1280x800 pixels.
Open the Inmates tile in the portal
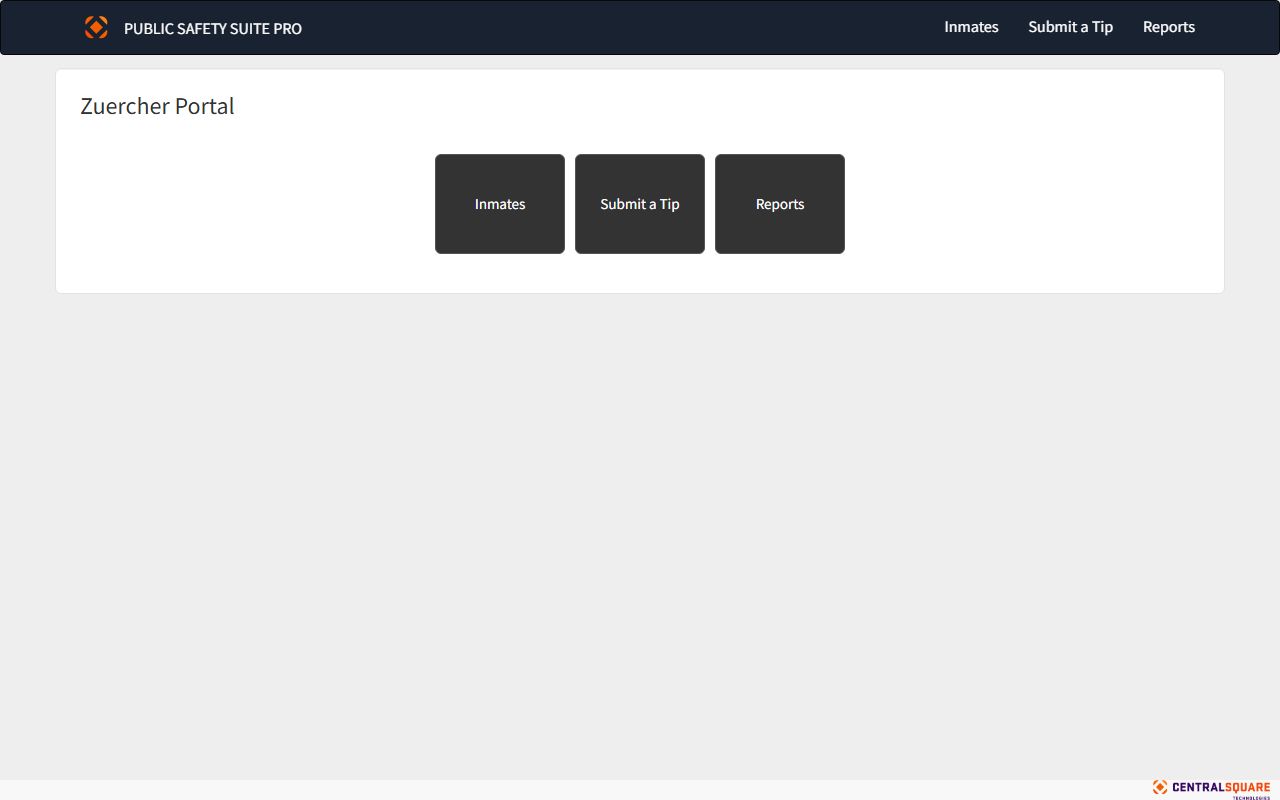coord(500,204)
